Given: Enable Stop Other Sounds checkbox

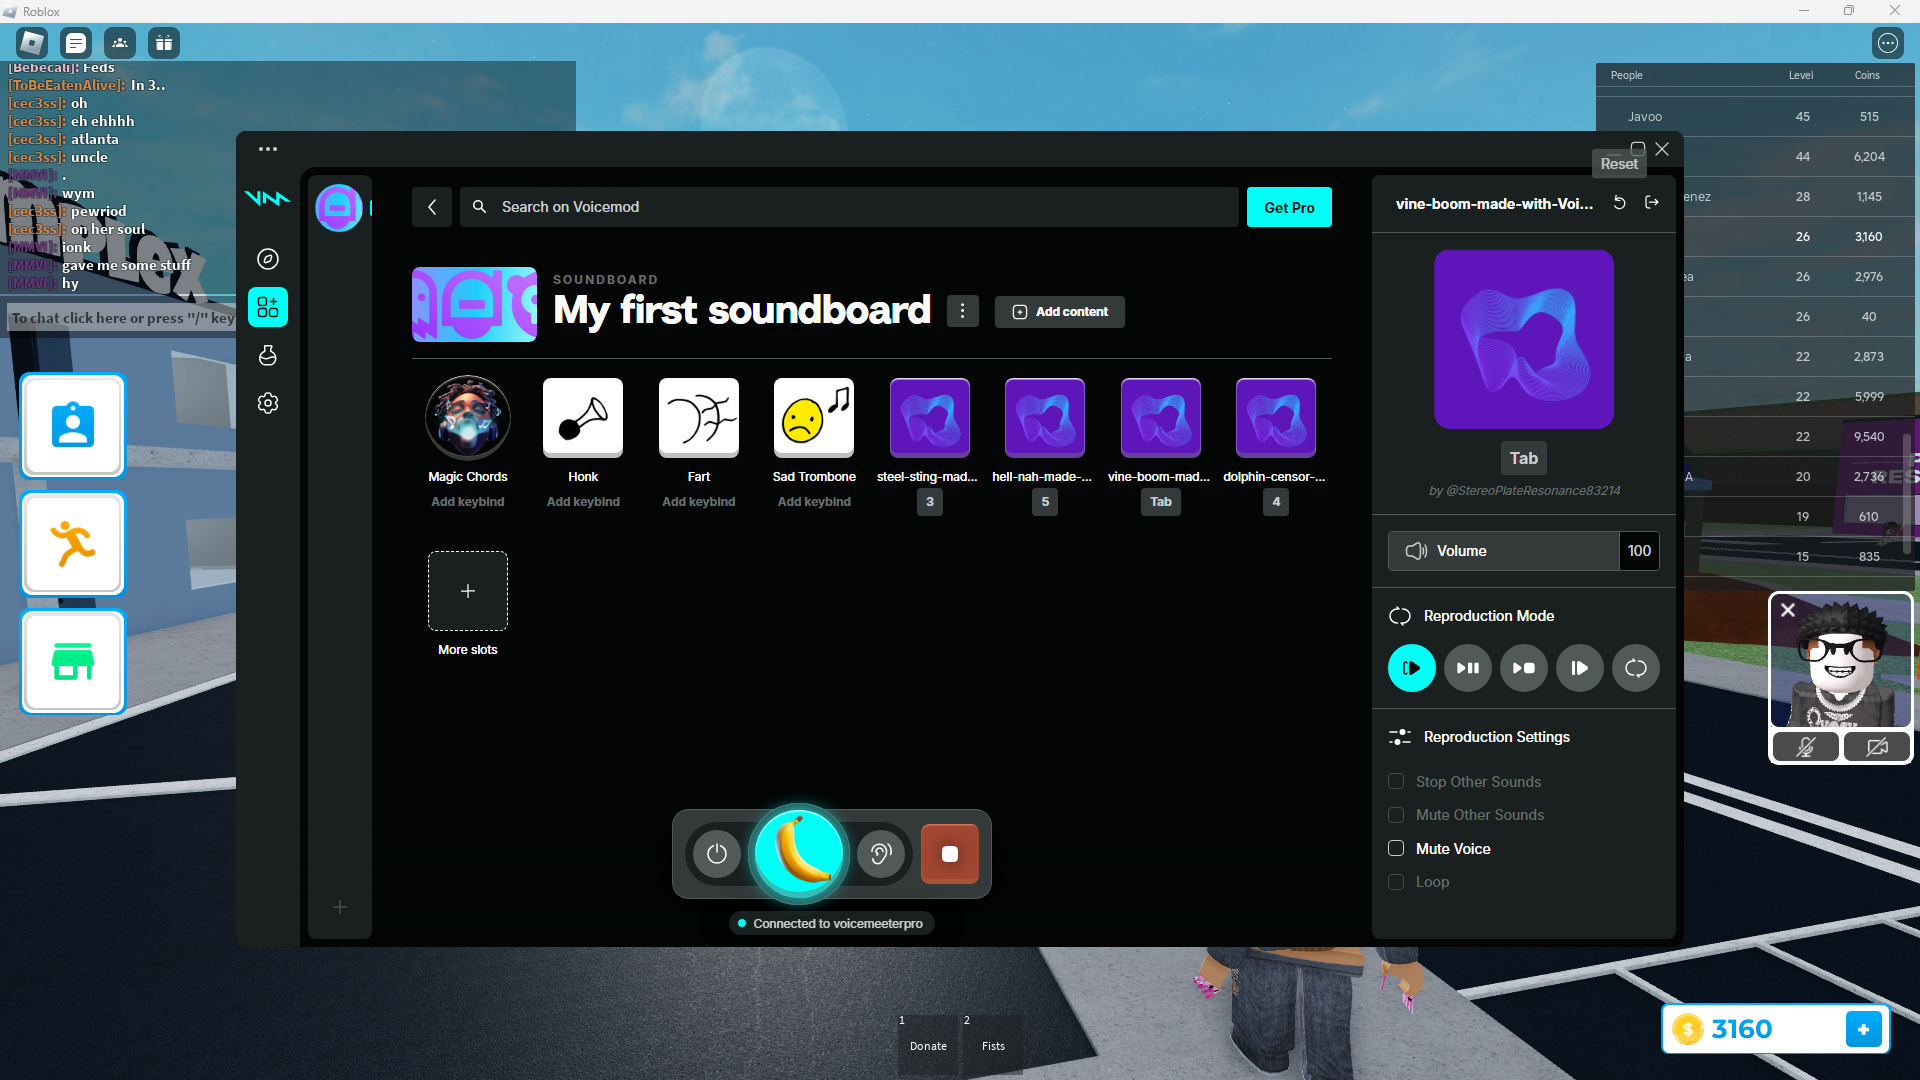Looking at the screenshot, I should [1396, 782].
